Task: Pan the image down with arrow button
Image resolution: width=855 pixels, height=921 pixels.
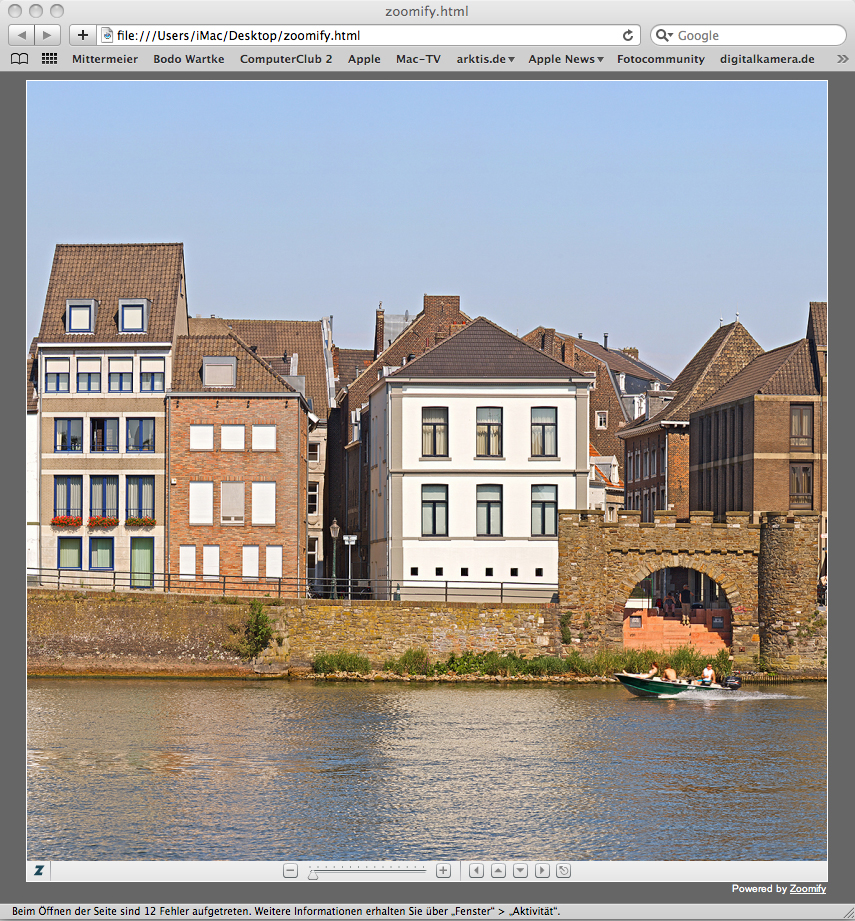Action: [x=520, y=871]
